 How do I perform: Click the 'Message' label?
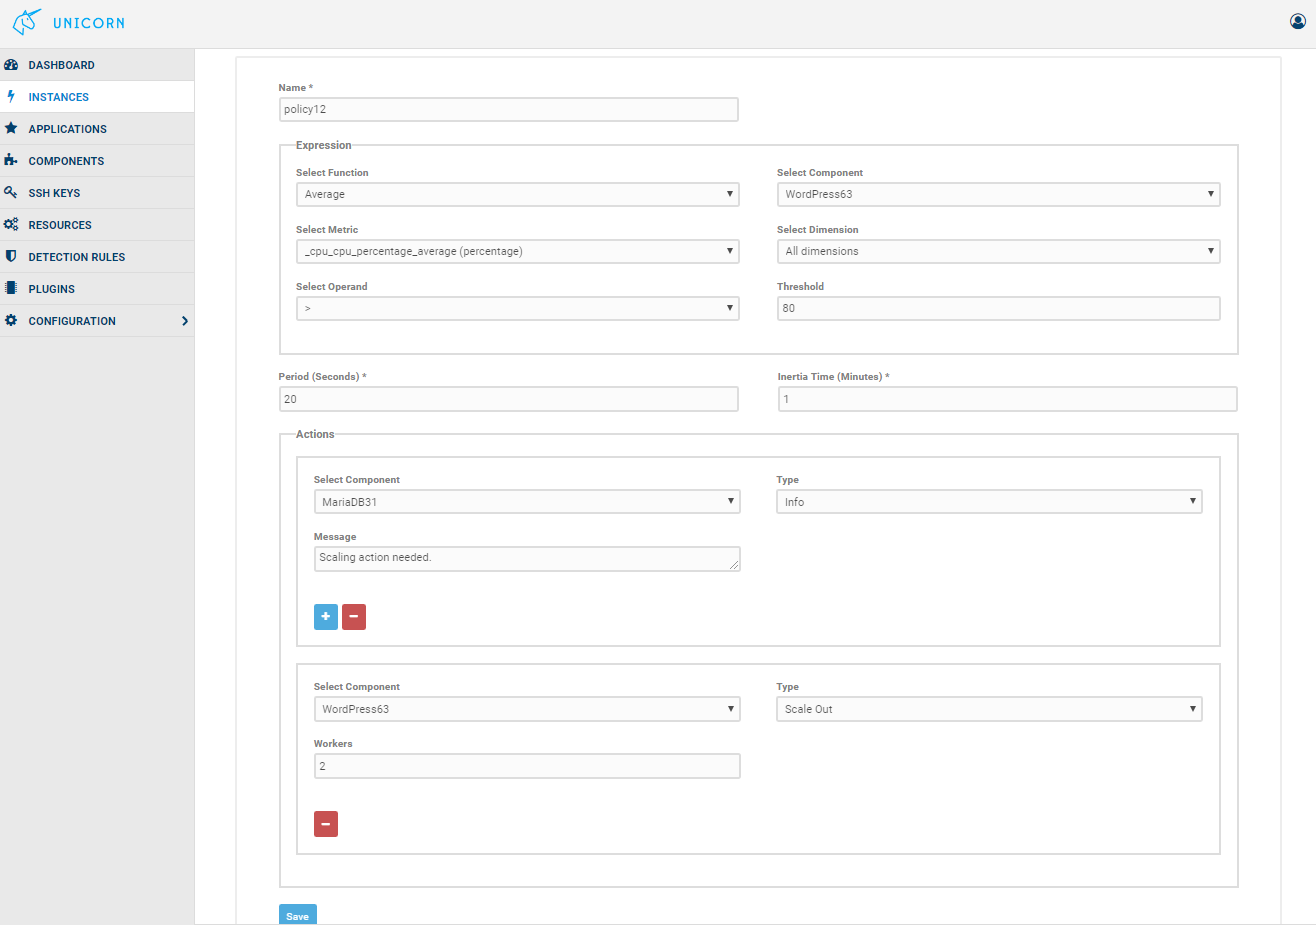point(335,537)
